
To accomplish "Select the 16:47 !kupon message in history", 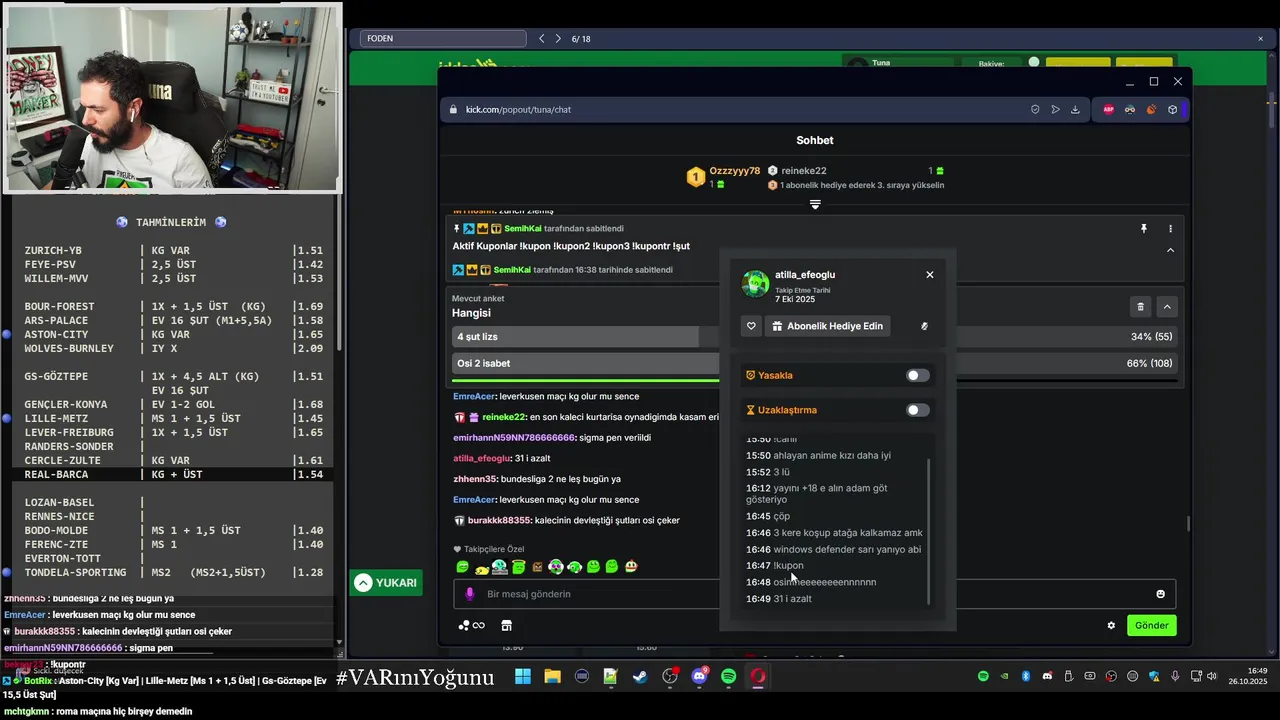I will [774, 566].
